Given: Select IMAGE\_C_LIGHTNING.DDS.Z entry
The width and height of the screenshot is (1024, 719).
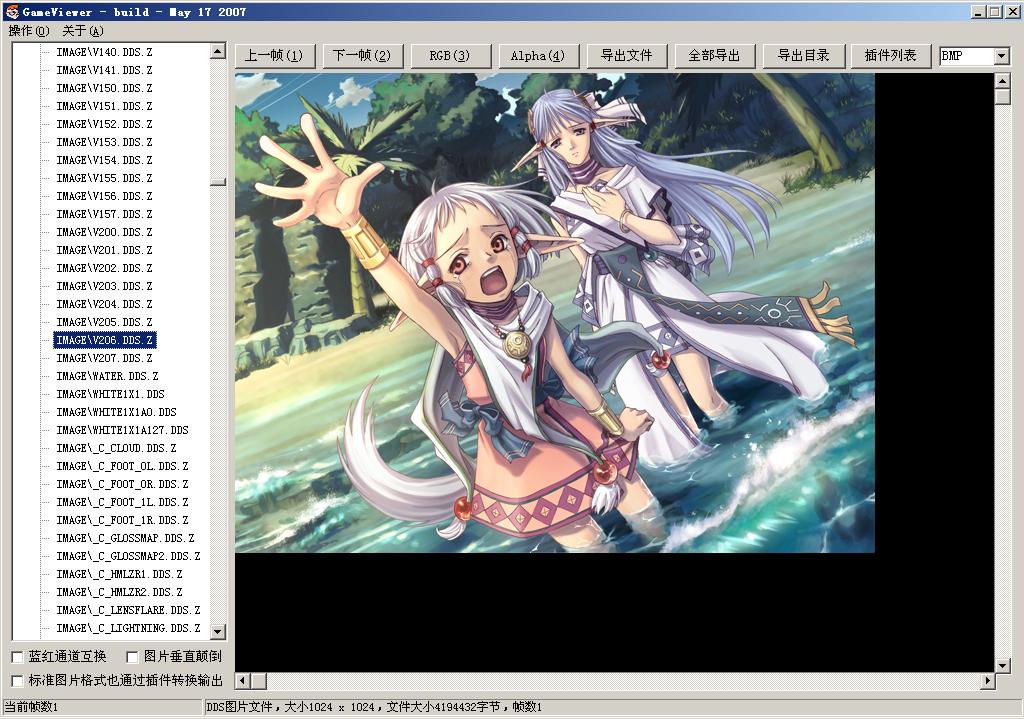Looking at the screenshot, I should tap(128, 628).
